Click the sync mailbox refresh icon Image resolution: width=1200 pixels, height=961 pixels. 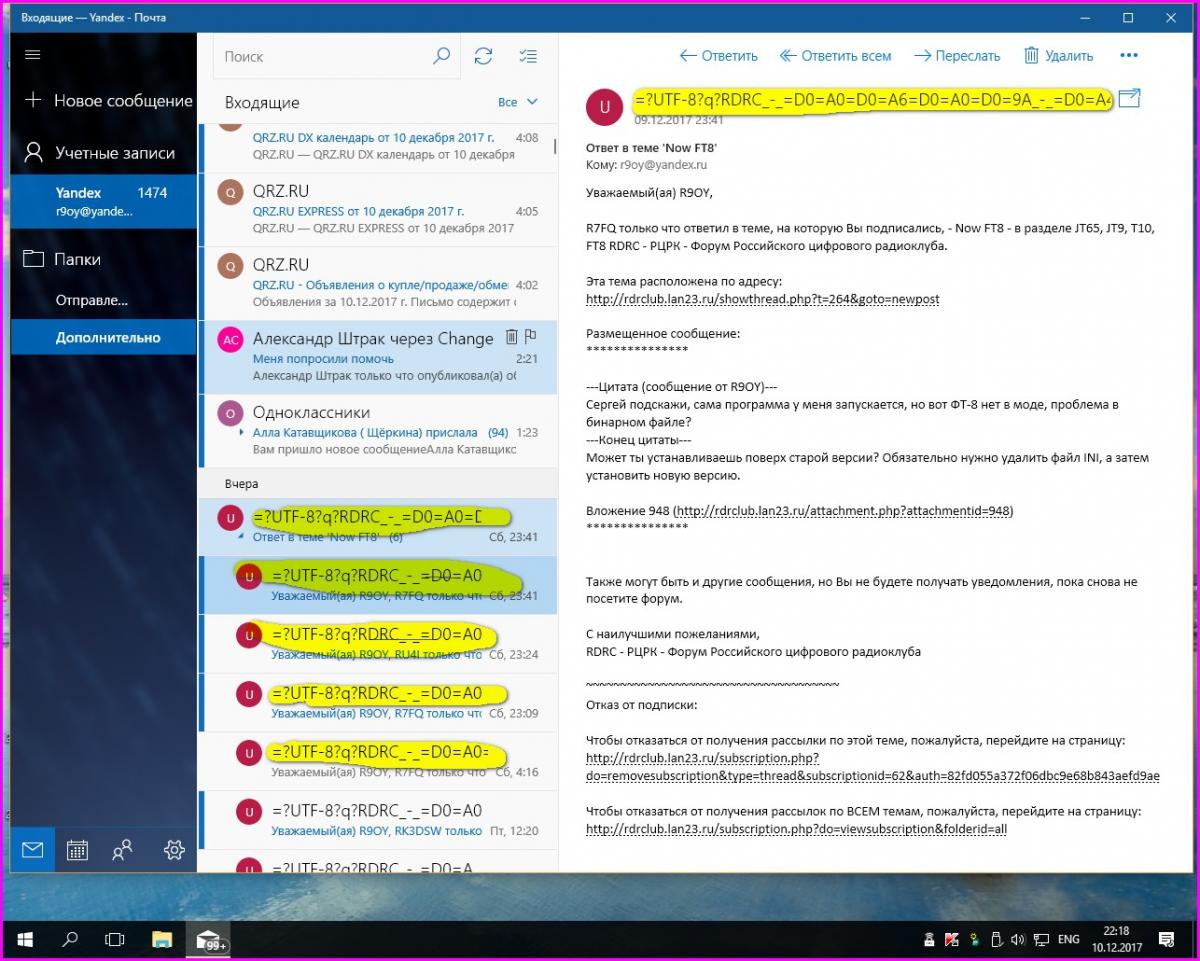click(x=484, y=57)
